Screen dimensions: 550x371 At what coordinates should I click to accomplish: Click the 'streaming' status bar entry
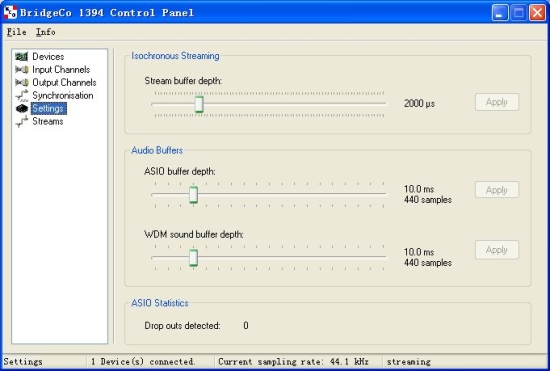(408, 362)
